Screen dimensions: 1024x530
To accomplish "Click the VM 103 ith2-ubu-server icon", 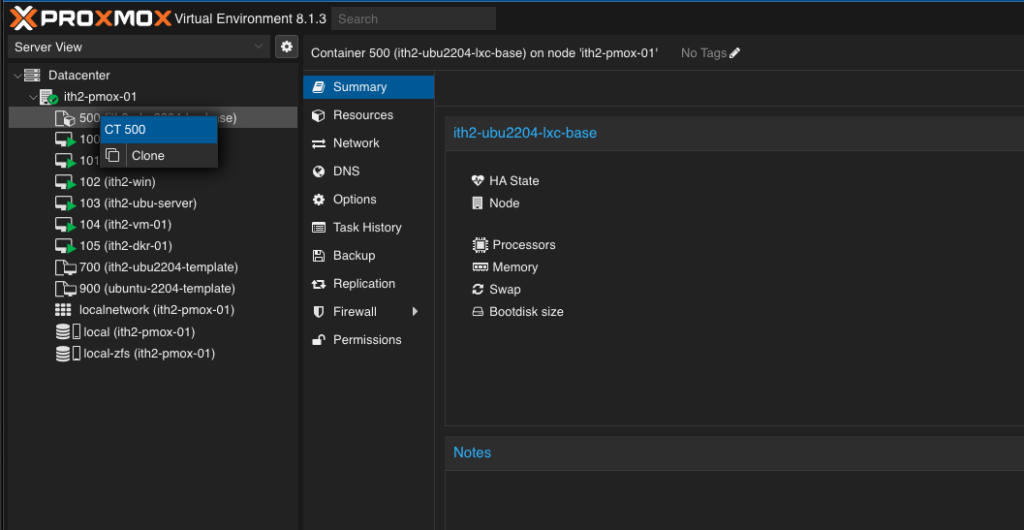I will [x=65, y=204].
